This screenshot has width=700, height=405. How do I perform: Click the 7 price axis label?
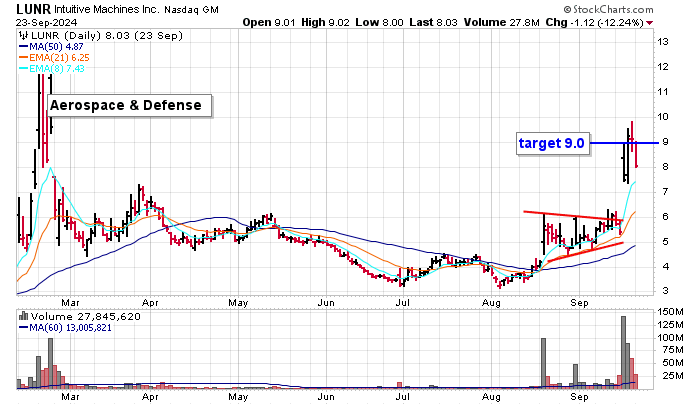pyautogui.click(x=665, y=192)
